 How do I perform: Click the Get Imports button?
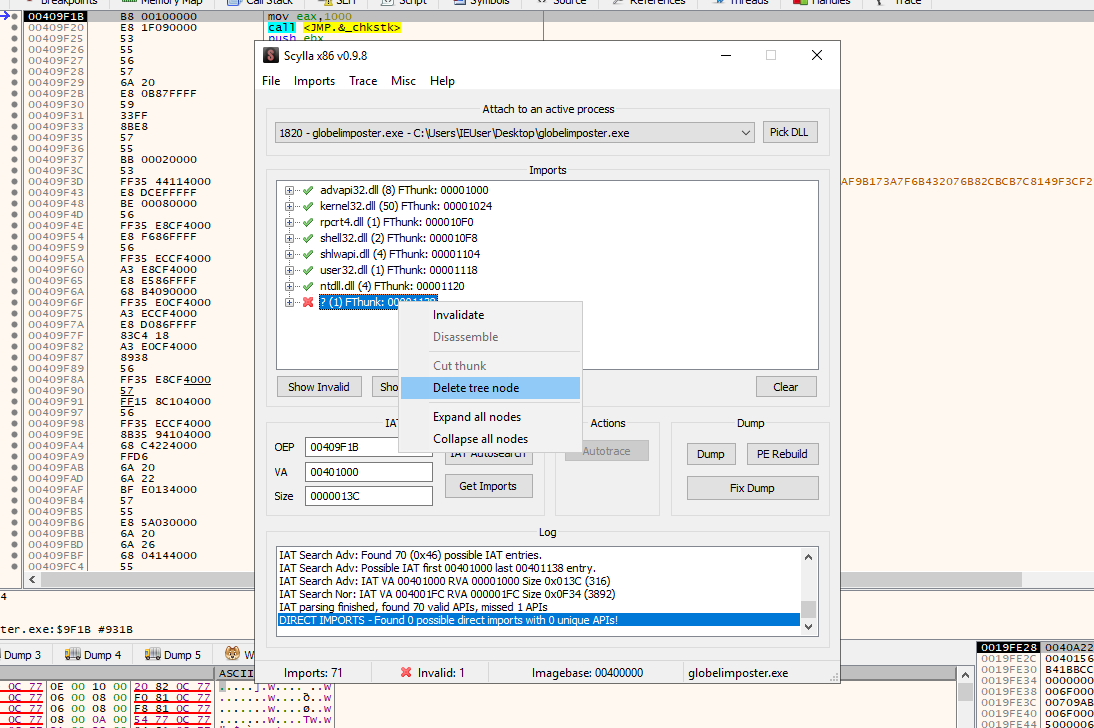488,486
